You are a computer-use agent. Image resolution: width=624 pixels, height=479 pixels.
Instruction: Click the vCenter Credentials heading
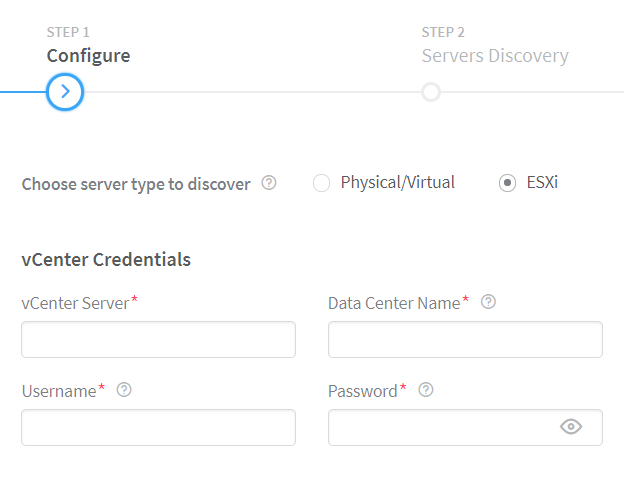[x=106, y=260]
